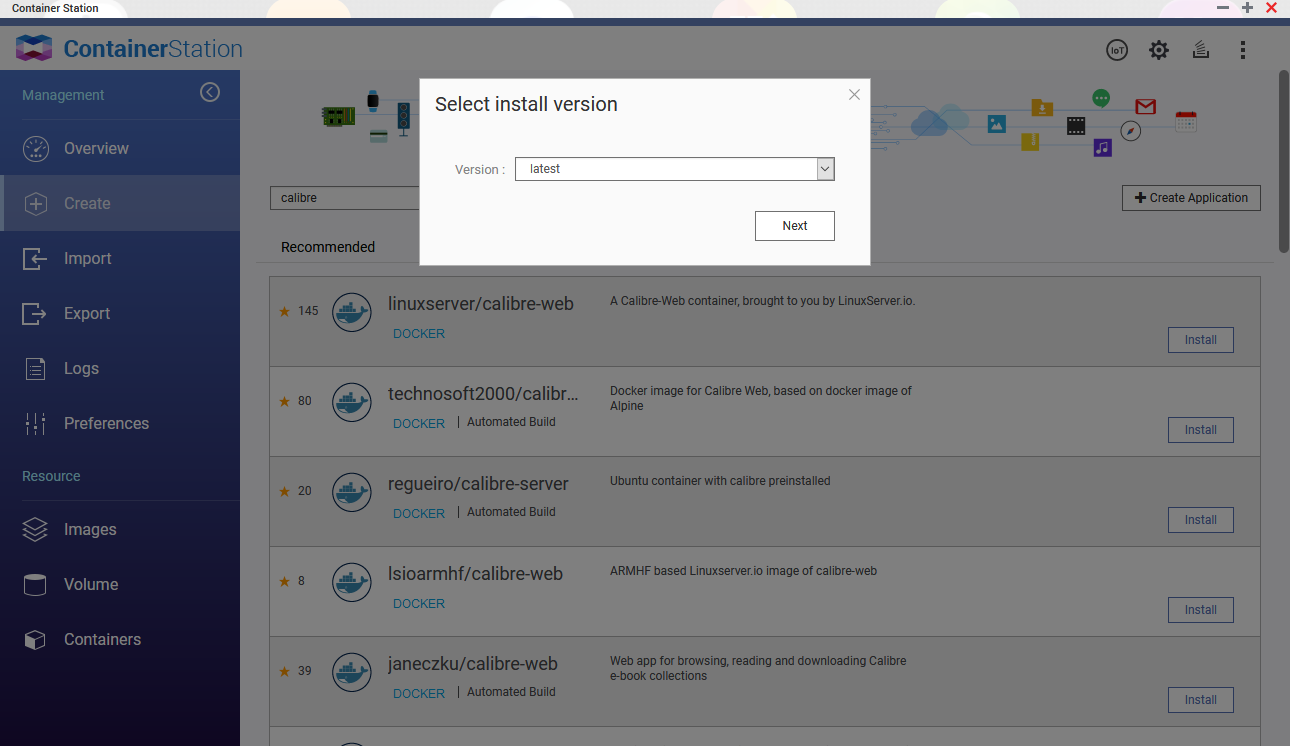
Task: Open the three-dot more options menu
Action: click(1243, 50)
